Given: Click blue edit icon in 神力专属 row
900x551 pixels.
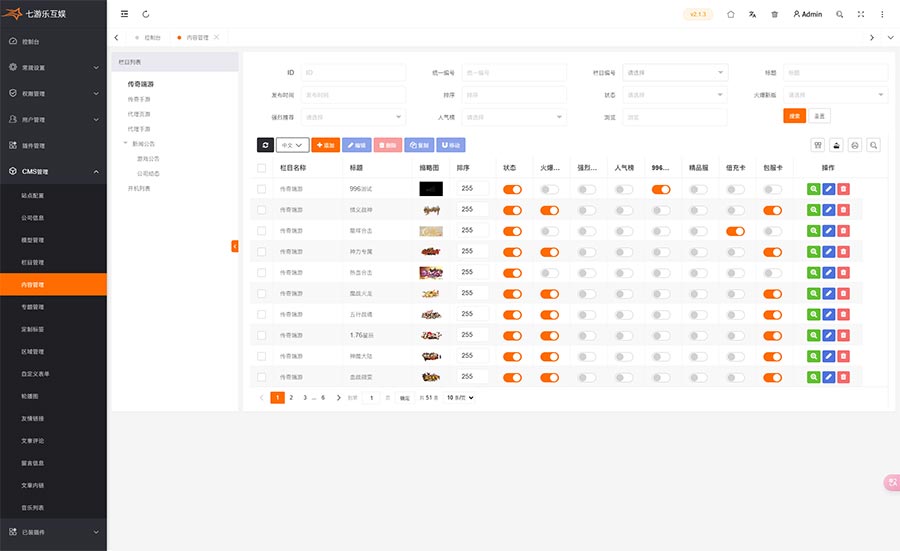Looking at the screenshot, I should tap(829, 251).
